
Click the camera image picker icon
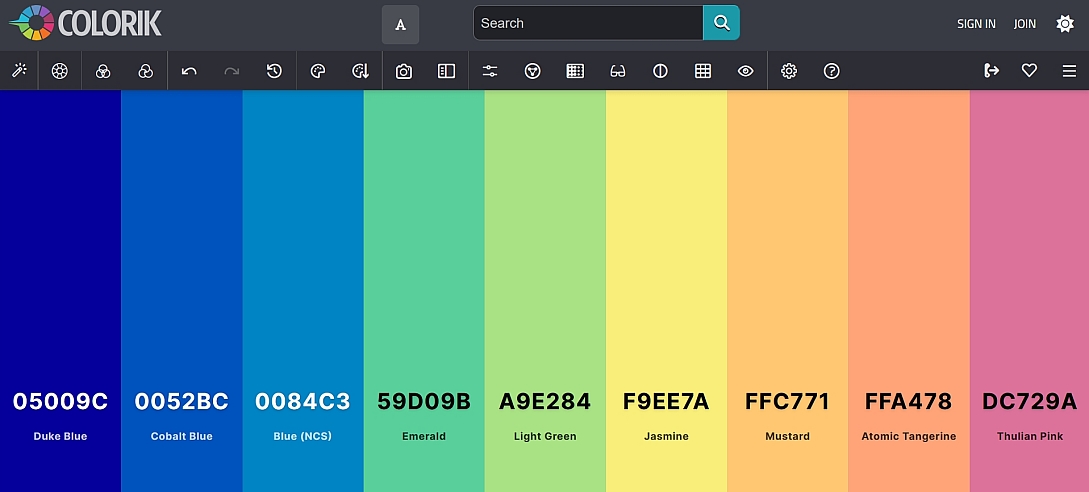(404, 71)
